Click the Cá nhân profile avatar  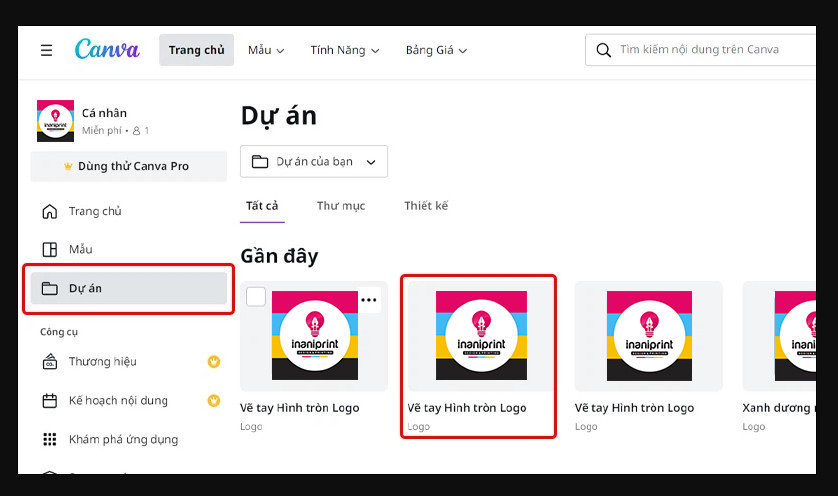click(56, 121)
